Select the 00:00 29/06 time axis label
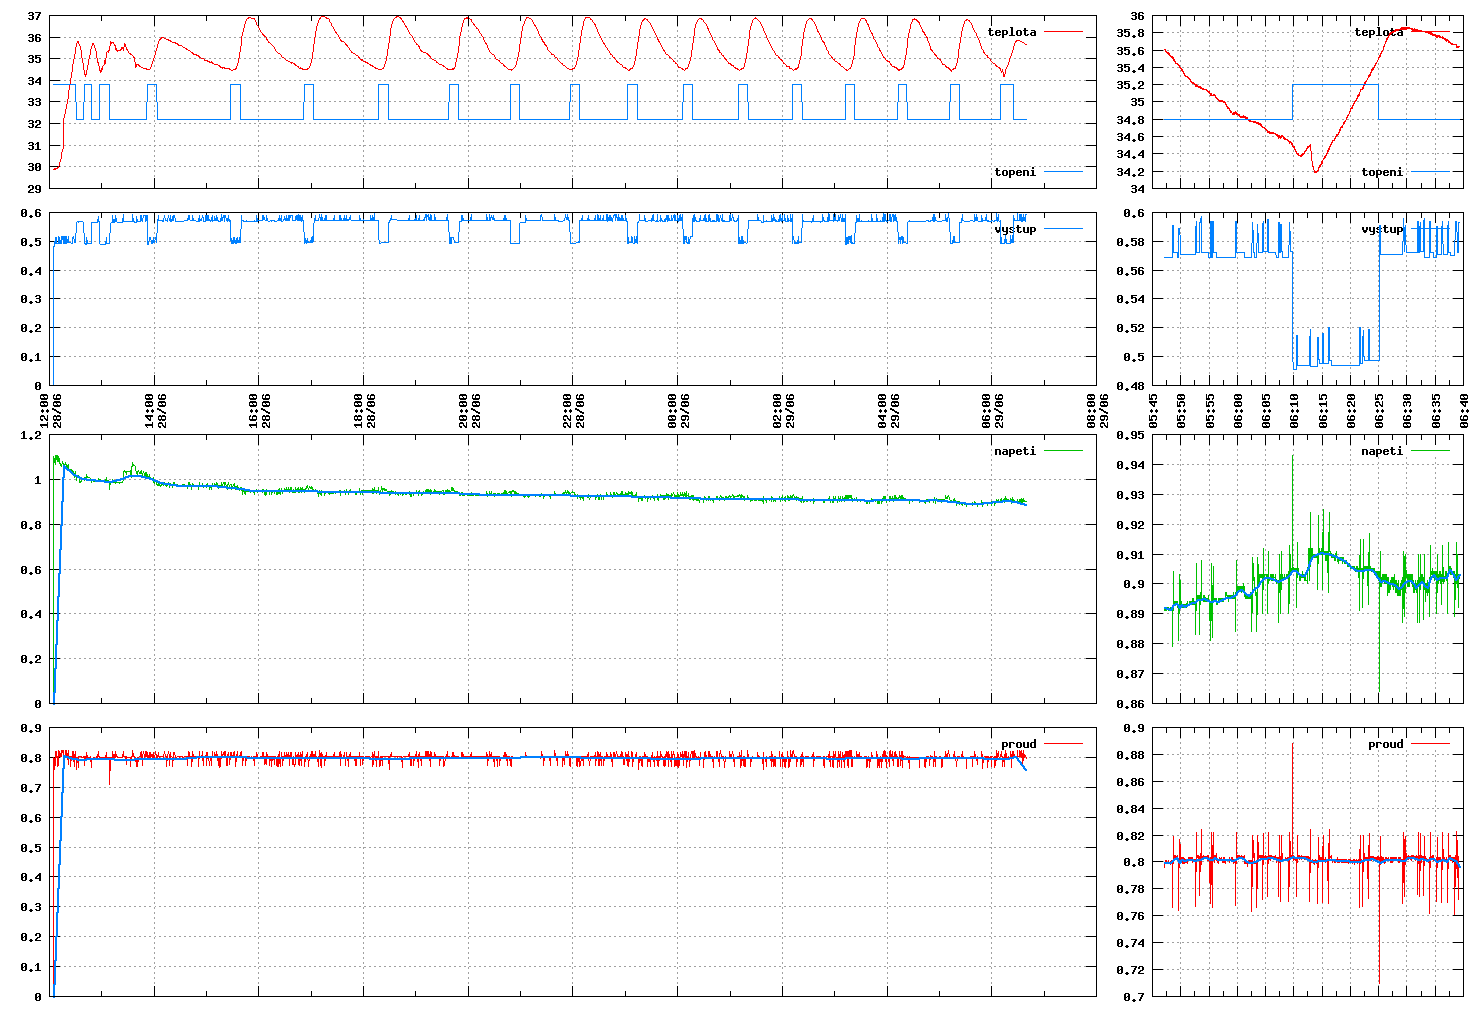 click(x=679, y=410)
